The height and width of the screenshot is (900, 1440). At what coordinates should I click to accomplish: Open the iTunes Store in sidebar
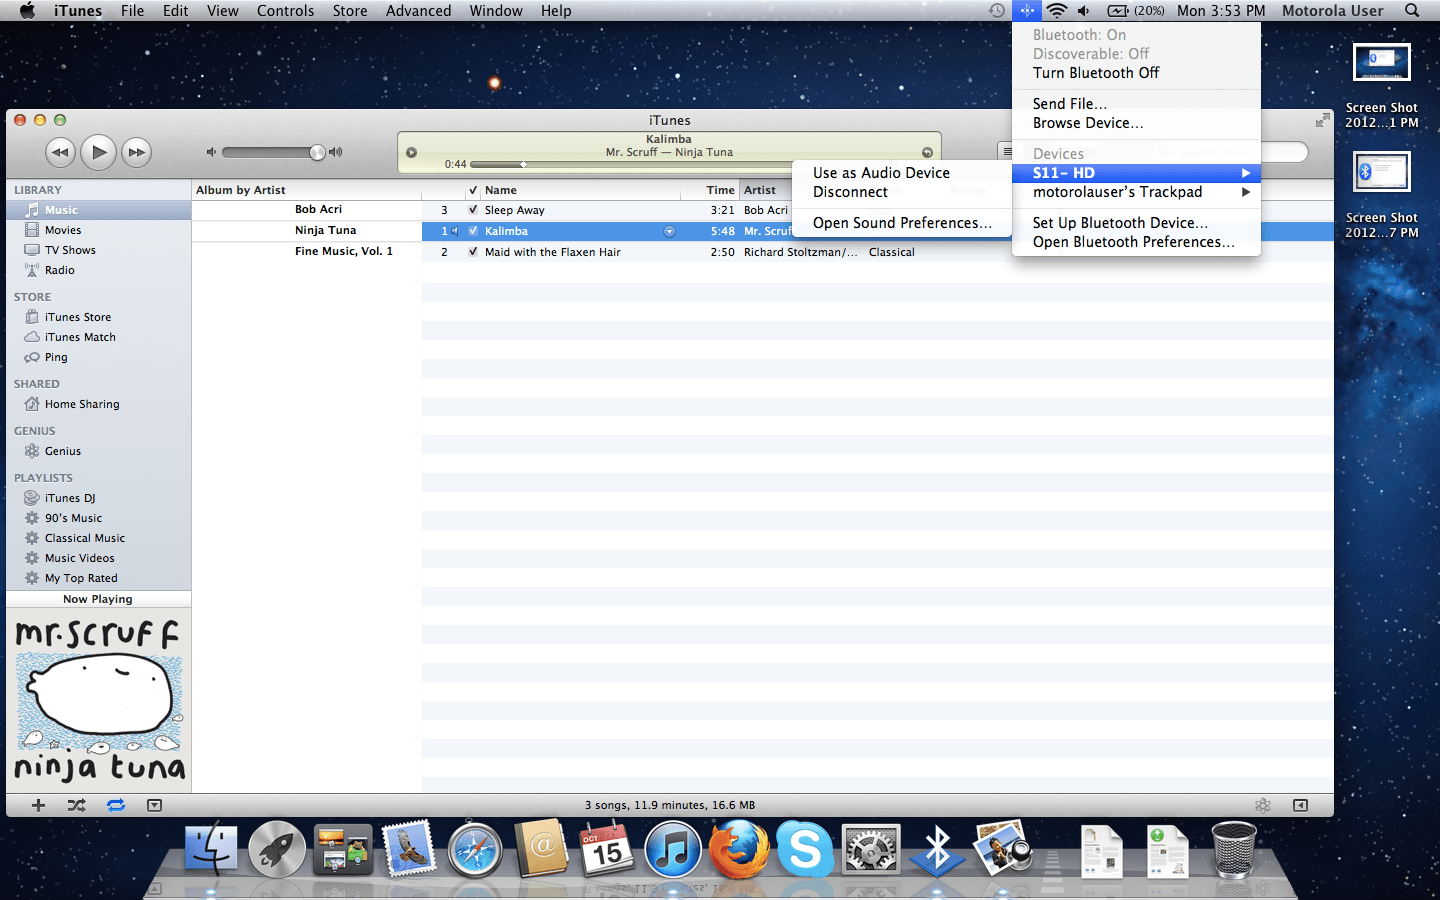pyautogui.click(x=78, y=317)
